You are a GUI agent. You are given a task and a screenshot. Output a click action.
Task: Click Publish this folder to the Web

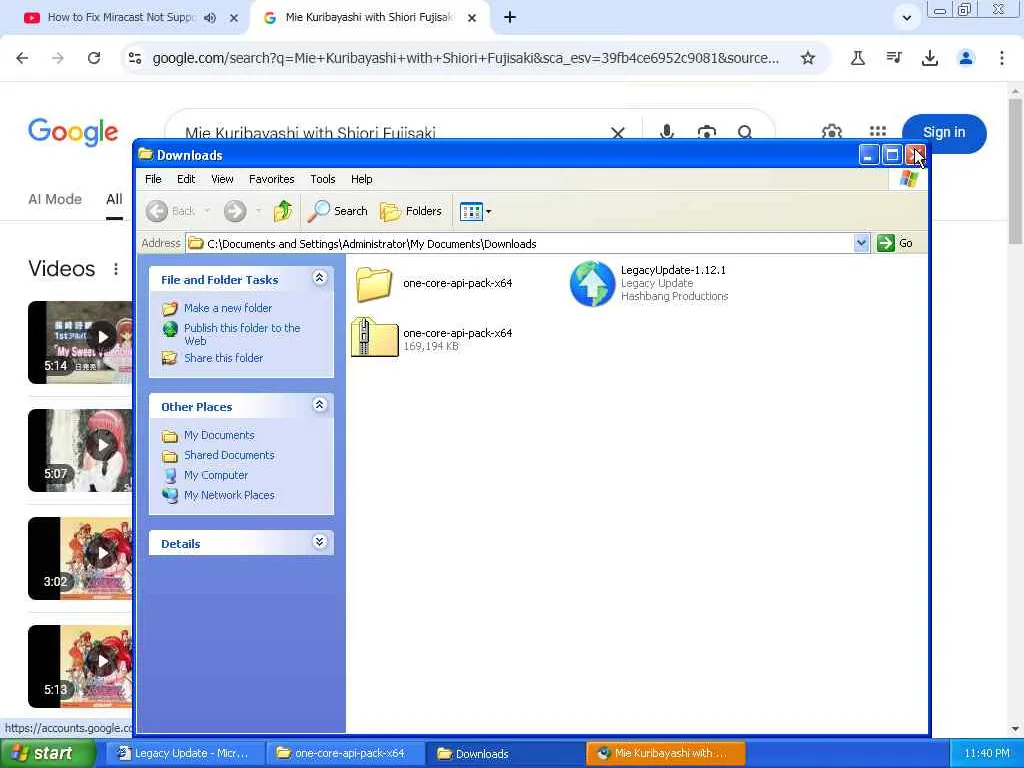242,334
